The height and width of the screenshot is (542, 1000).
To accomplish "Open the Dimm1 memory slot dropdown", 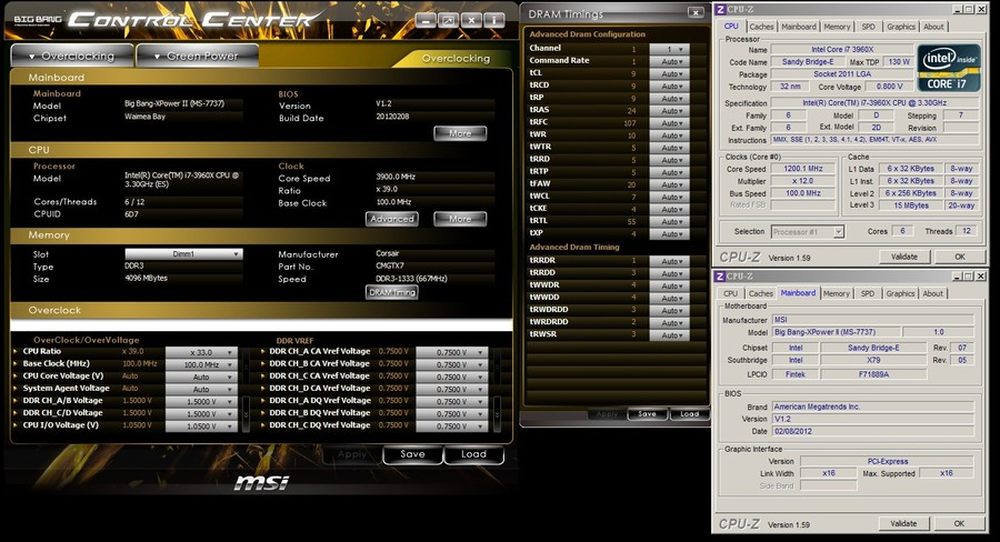I will pyautogui.click(x=183, y=254).
